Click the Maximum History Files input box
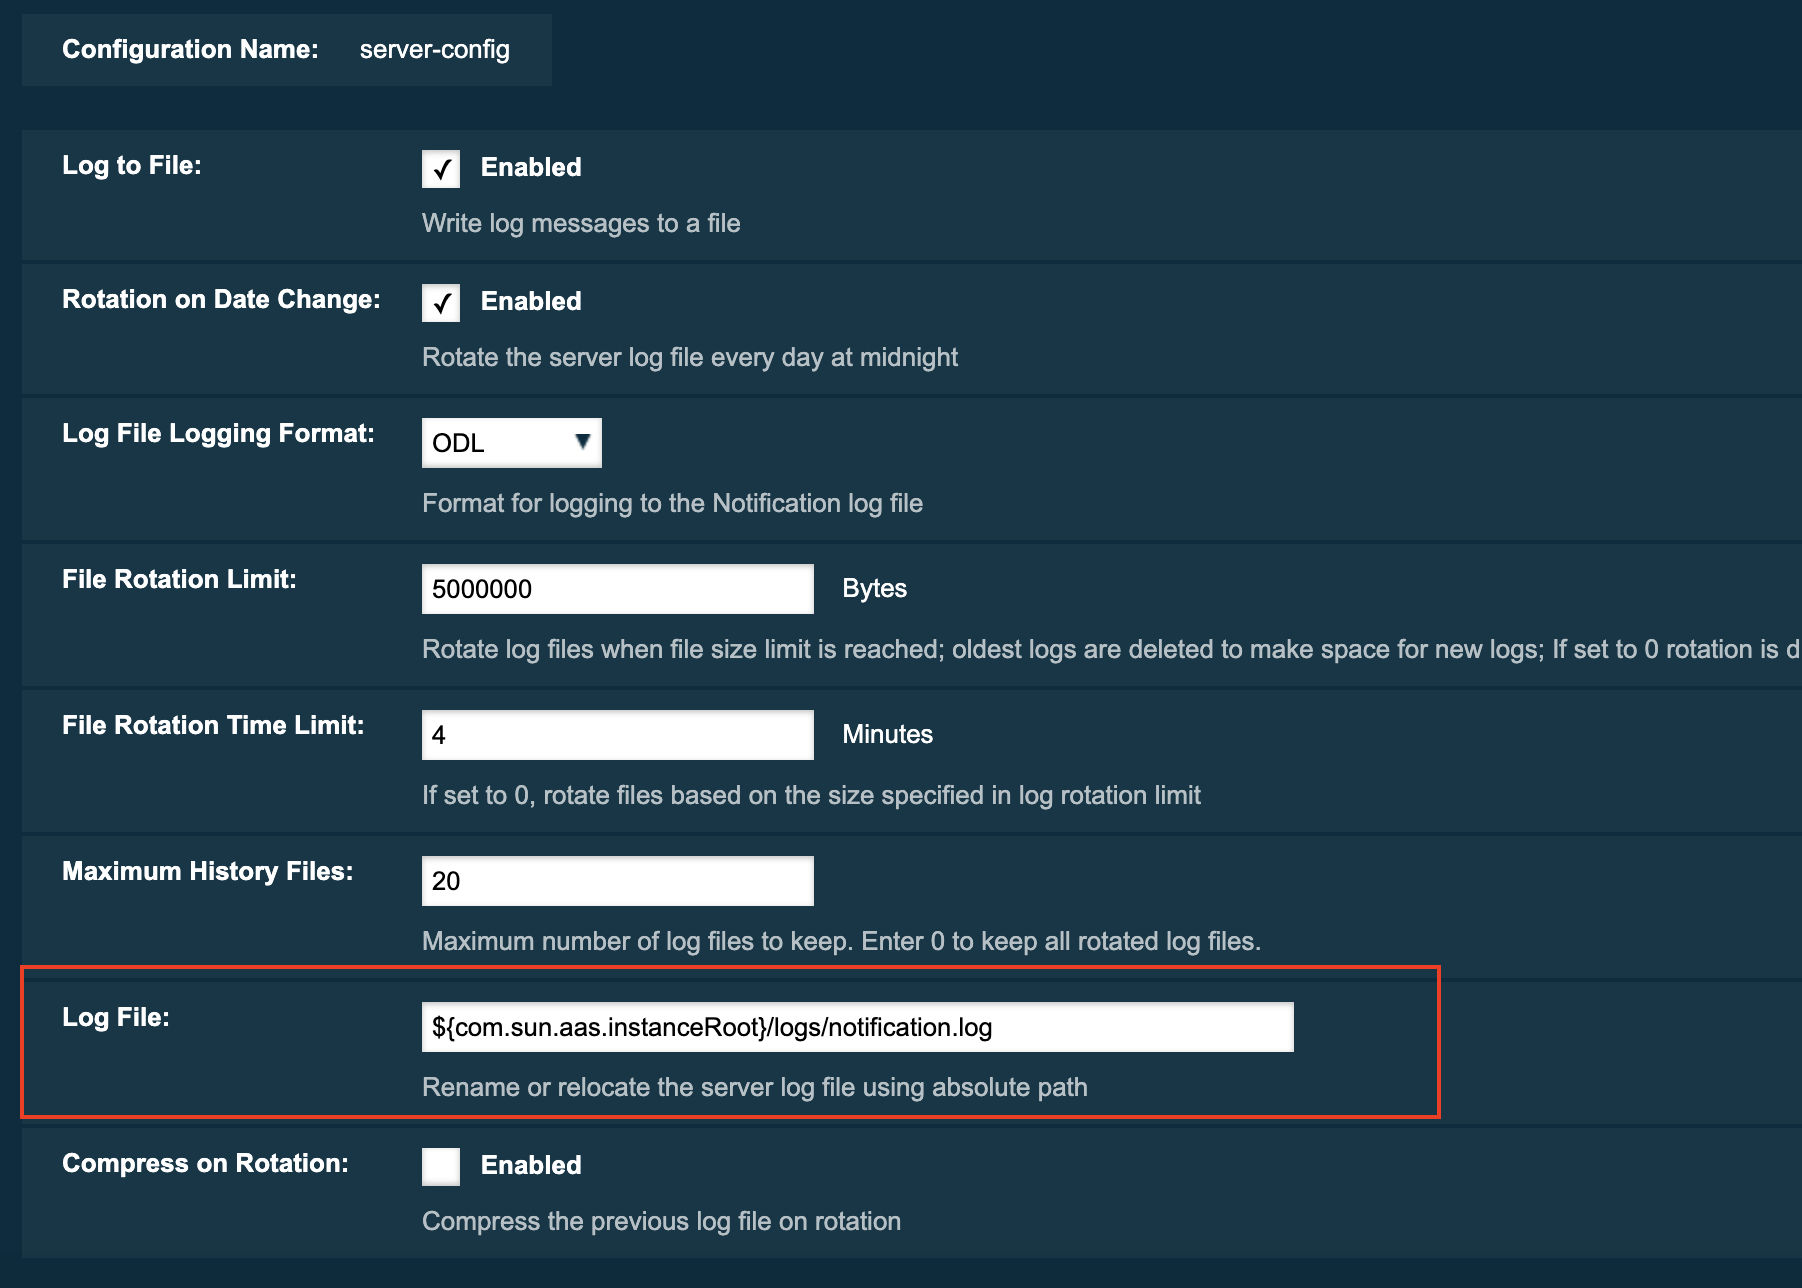This screenshot has height=1288, width=1802. [617, 881]
